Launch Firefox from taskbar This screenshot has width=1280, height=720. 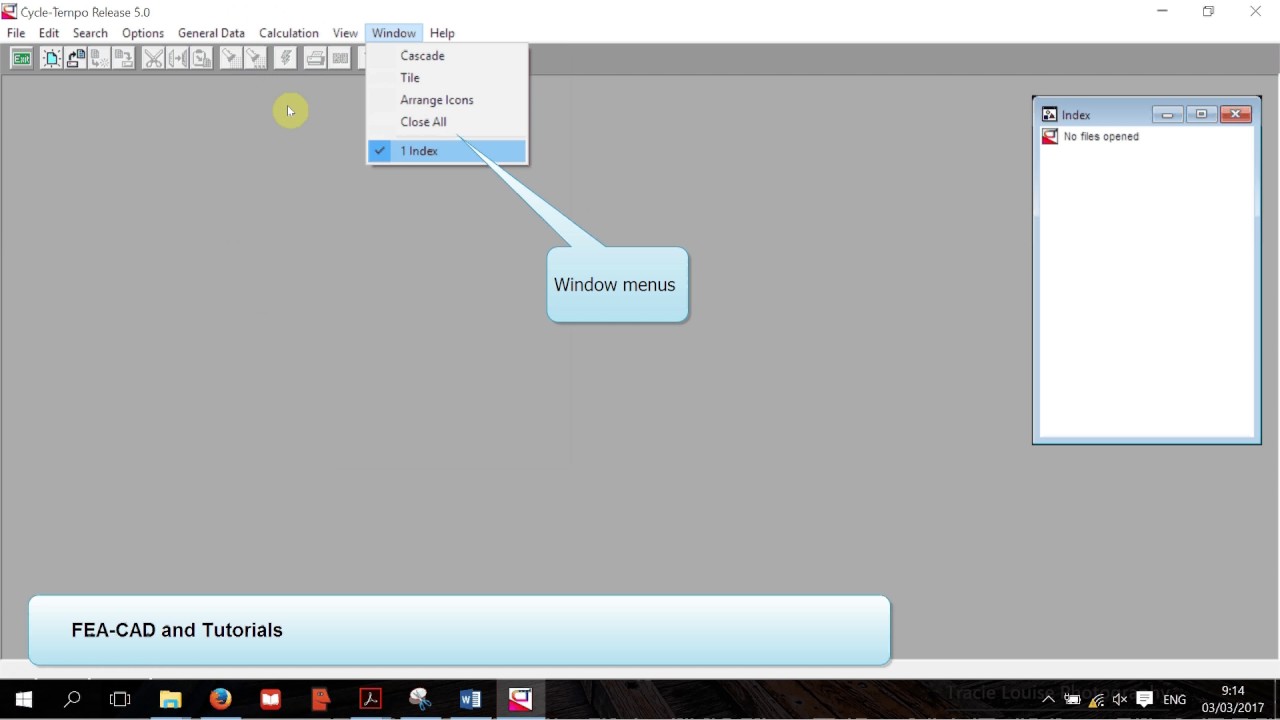[x=220, y=699]
